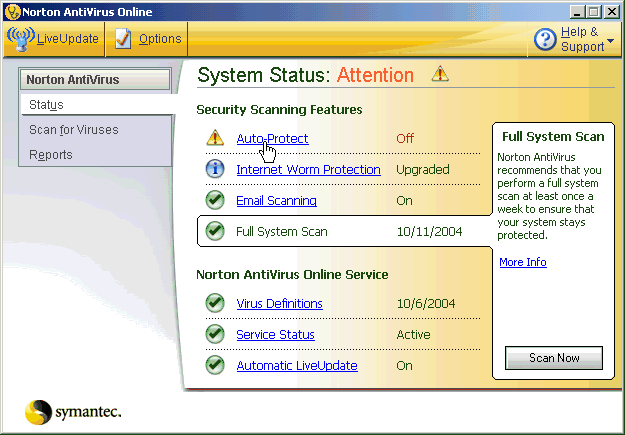Select Status in the sidebar
Viewport: 625px width, 435px height.
tap(46, 105)
